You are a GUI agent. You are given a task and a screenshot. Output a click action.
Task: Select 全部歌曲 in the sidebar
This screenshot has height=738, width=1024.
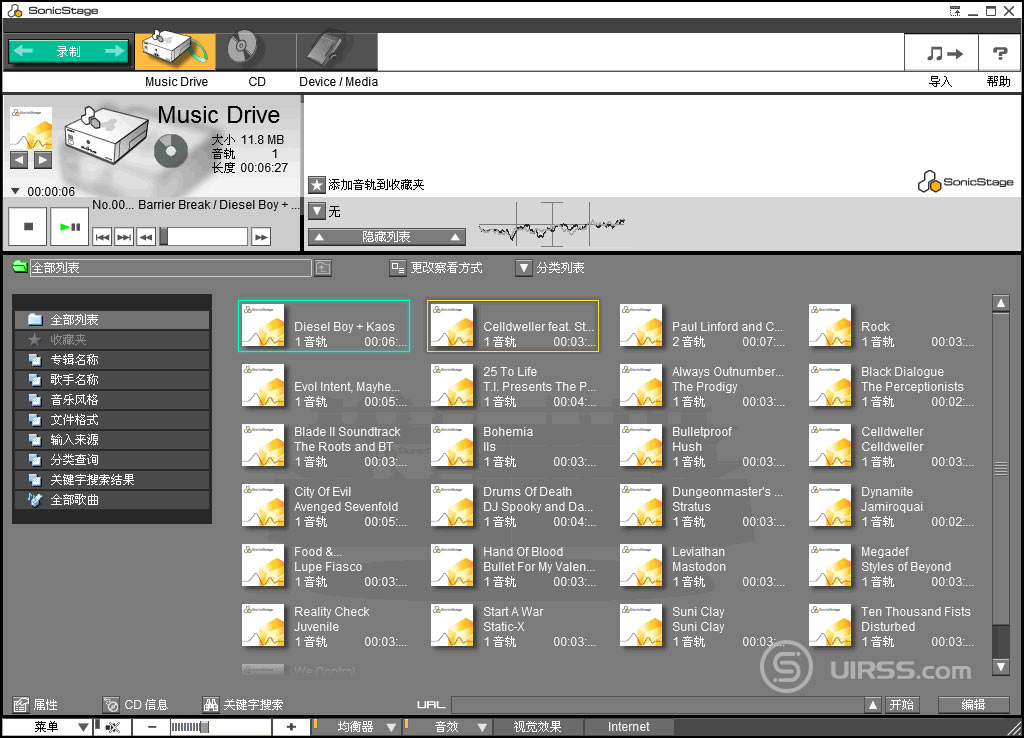click(x=112, y=500)
